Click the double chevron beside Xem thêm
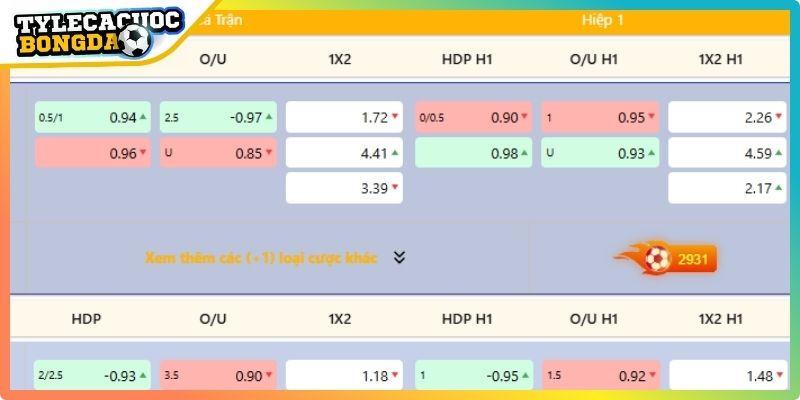This screenshot has width=800, height=400. pos(399,258)
